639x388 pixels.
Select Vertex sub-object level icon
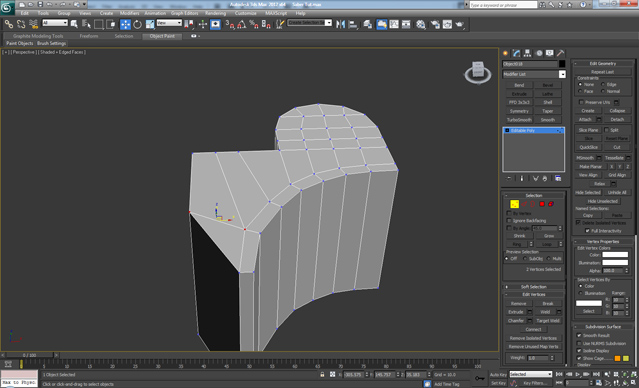[x=514, y=204]
